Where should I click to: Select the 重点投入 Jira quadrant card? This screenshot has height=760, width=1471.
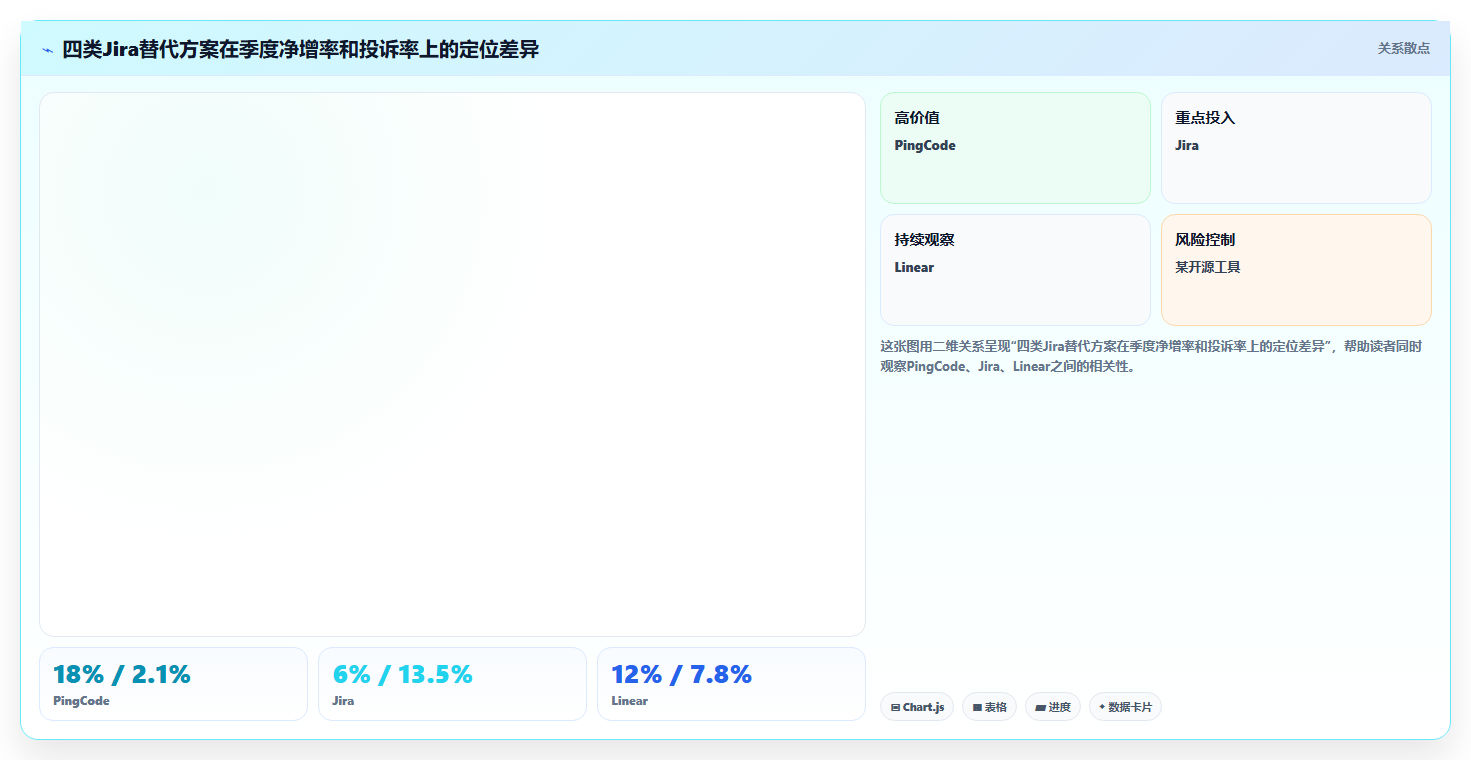point(1296,148)
